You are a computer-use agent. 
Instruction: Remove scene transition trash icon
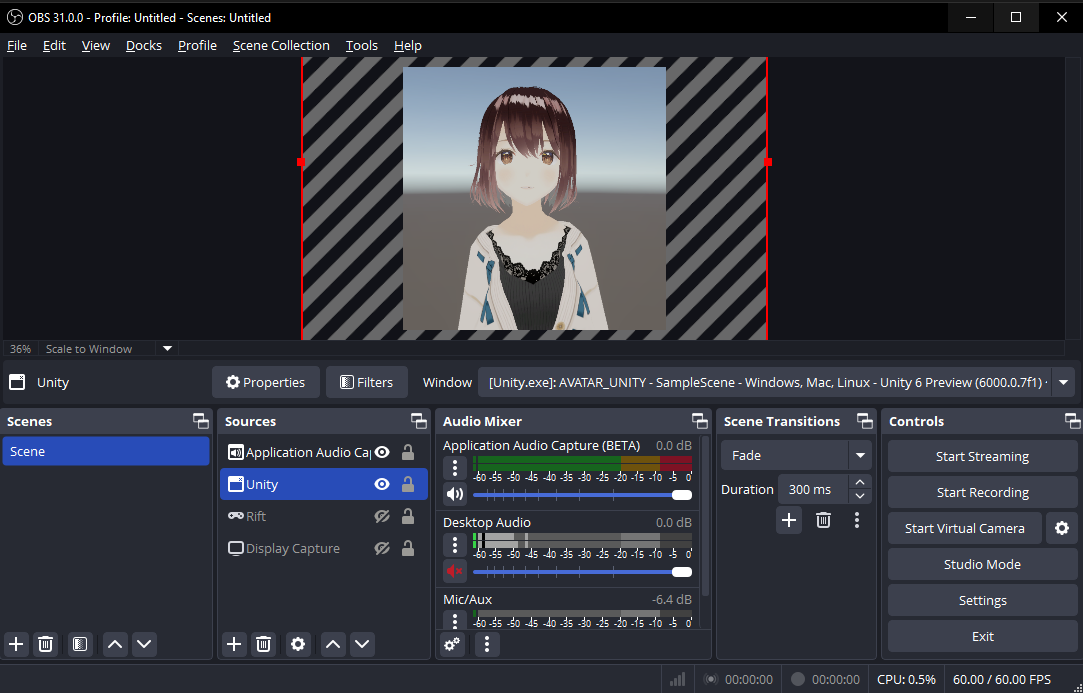coord(823,520)
